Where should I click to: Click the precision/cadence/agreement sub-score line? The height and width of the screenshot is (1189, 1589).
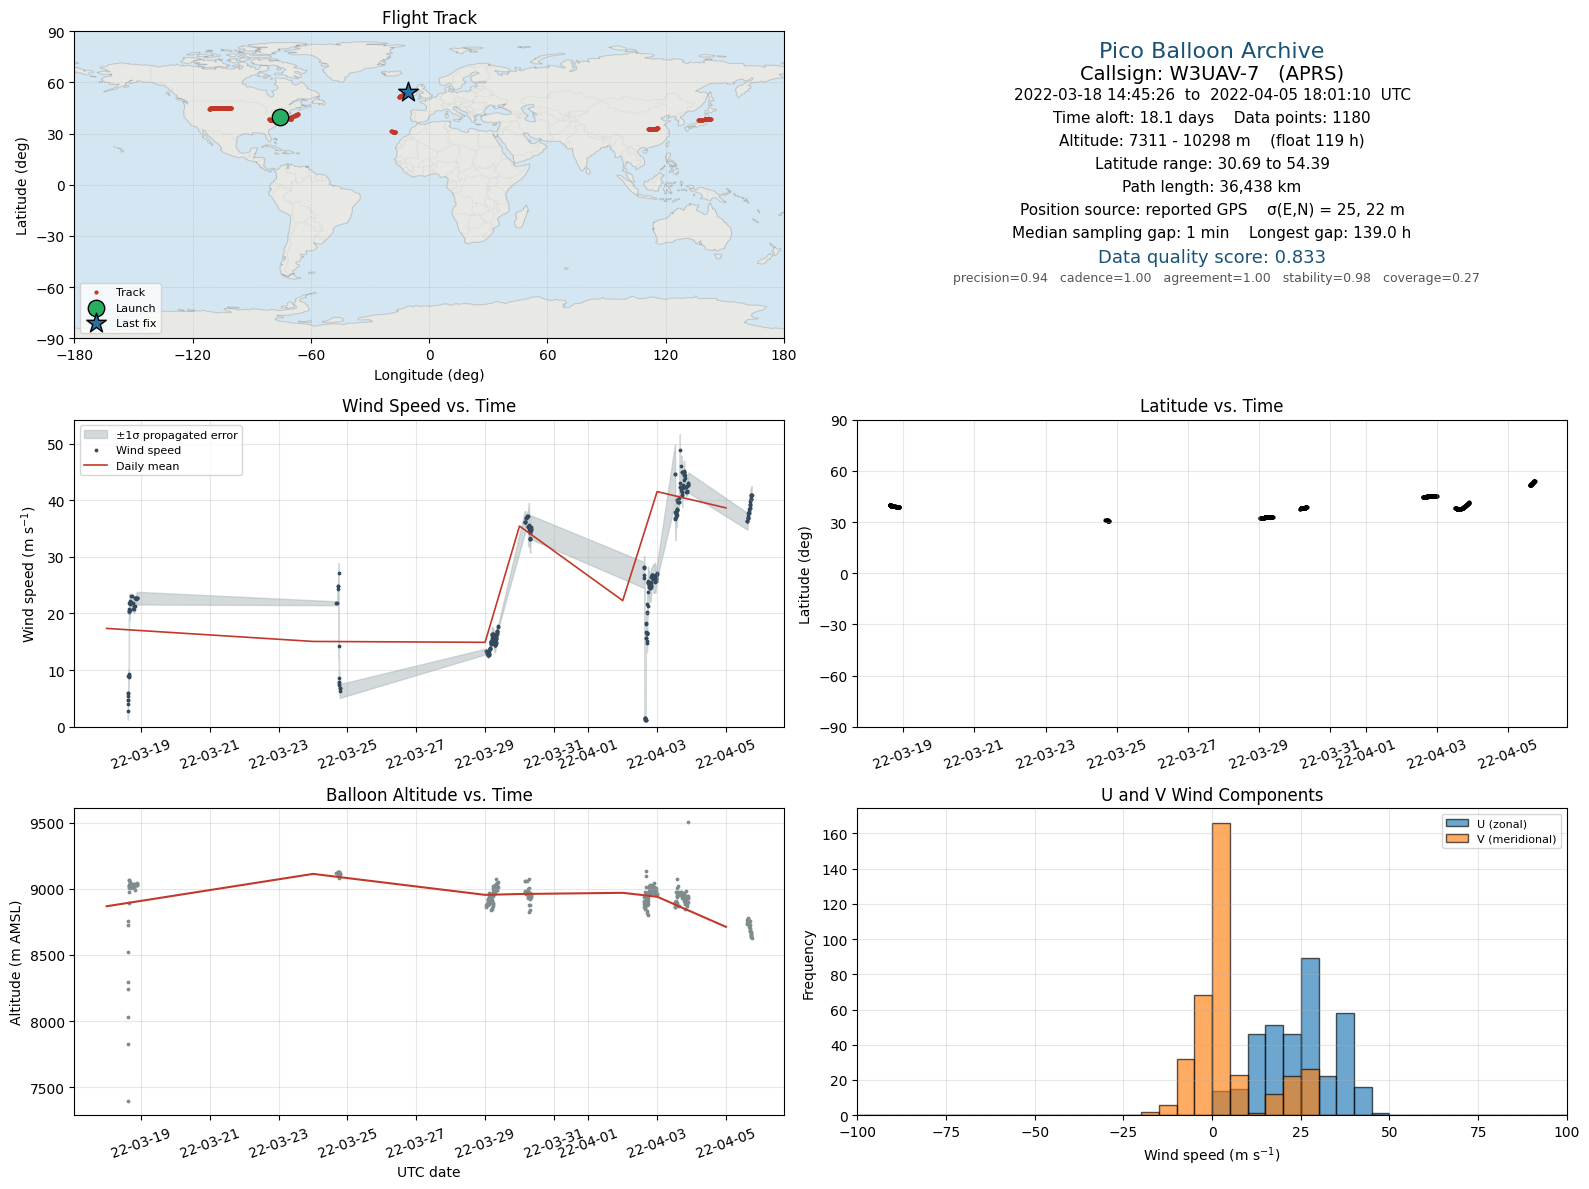[1216, 278]
